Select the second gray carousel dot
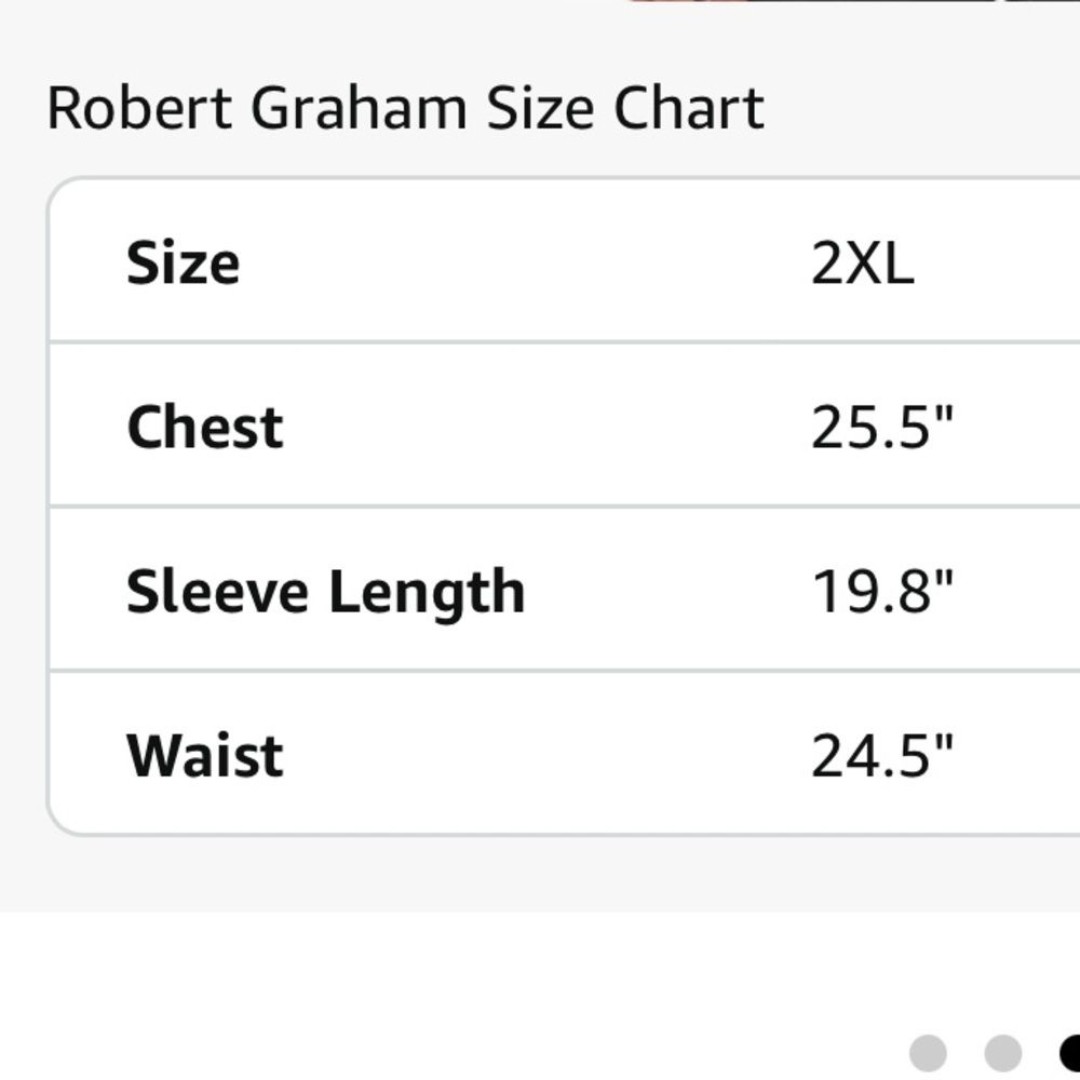The width and height of the screenshot is (1080, 1080). point(1003,1053)
